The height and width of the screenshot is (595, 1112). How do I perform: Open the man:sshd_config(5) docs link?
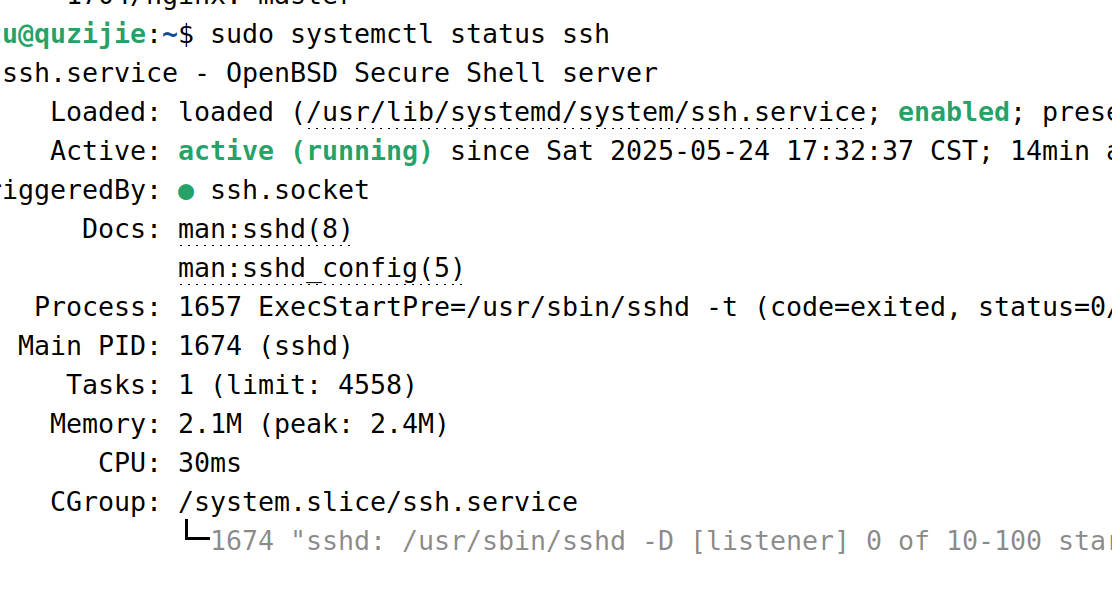click(321, 269)
